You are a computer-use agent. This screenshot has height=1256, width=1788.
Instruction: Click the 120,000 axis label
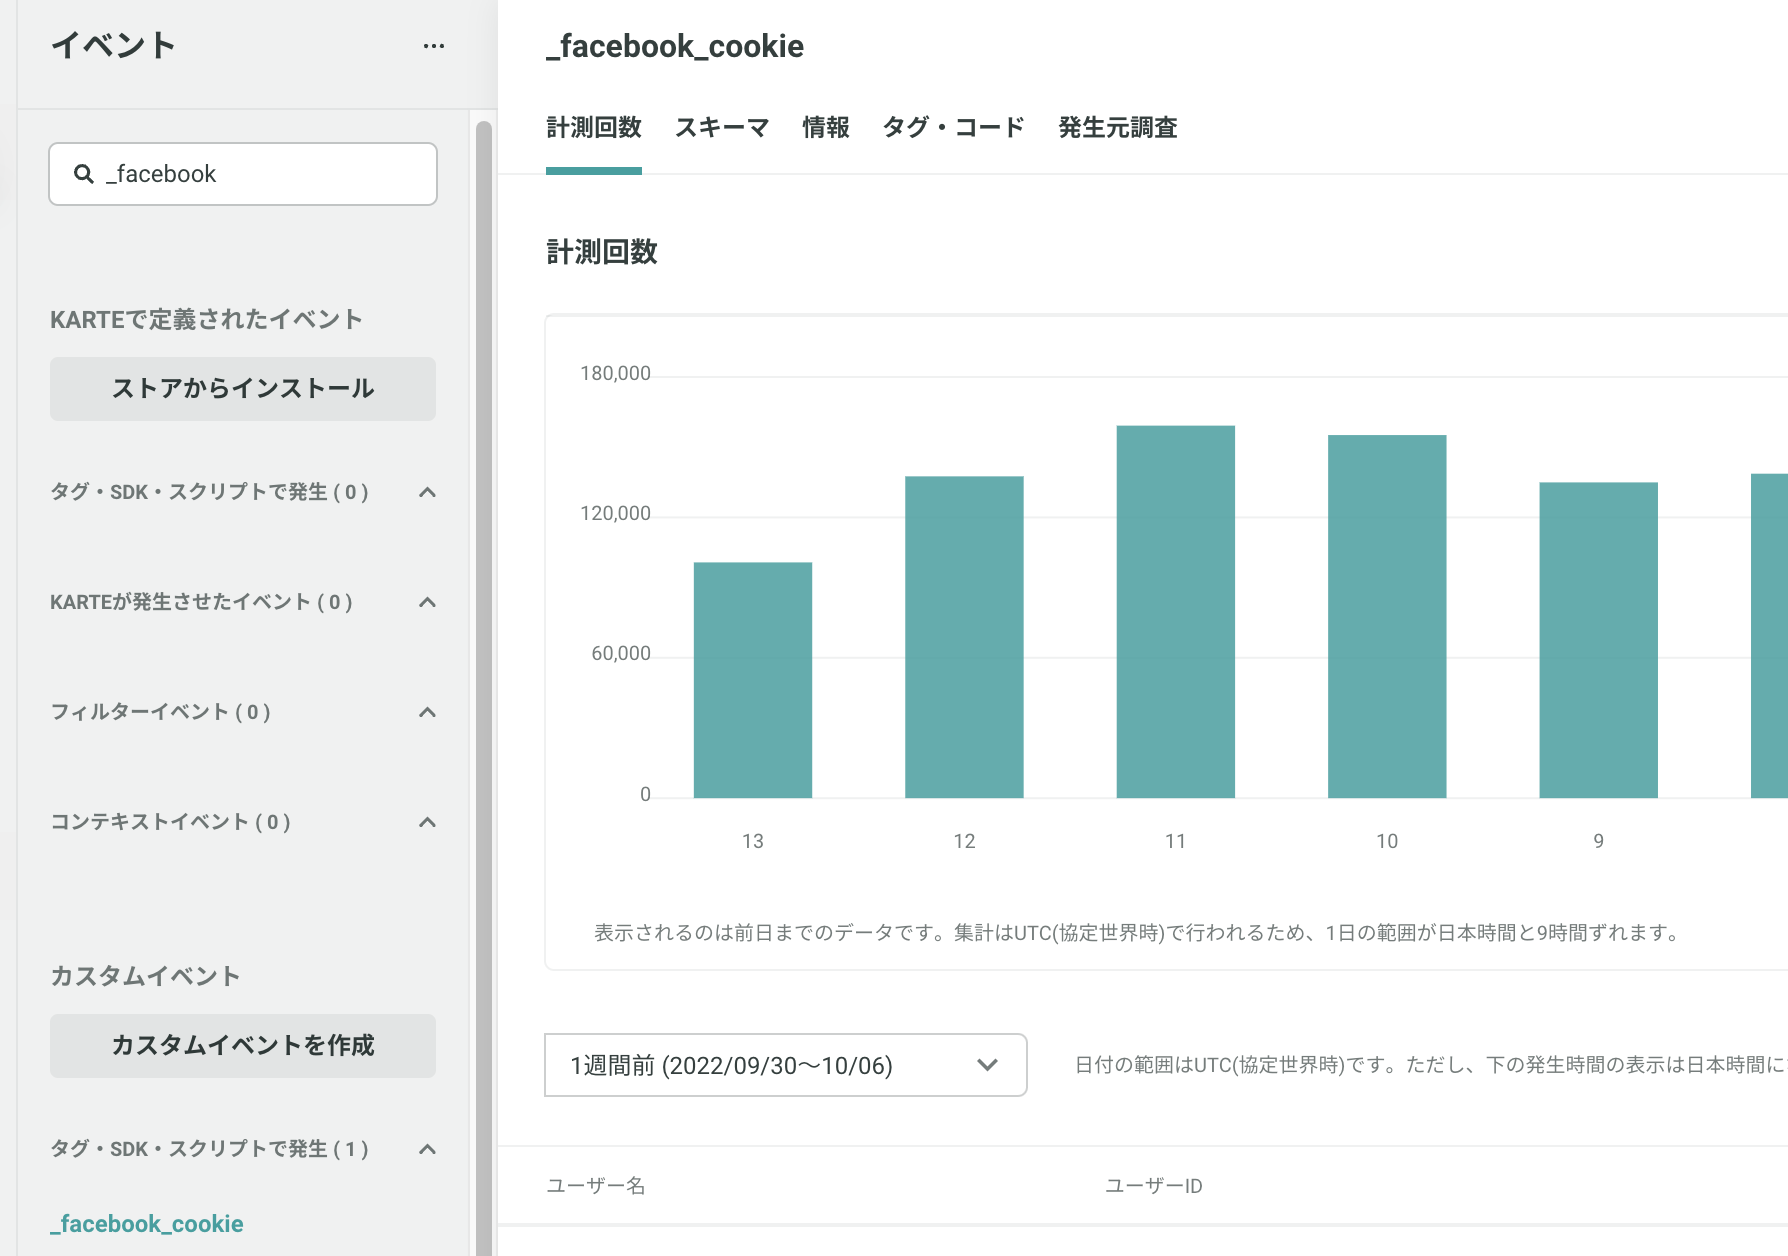point(615,513)
